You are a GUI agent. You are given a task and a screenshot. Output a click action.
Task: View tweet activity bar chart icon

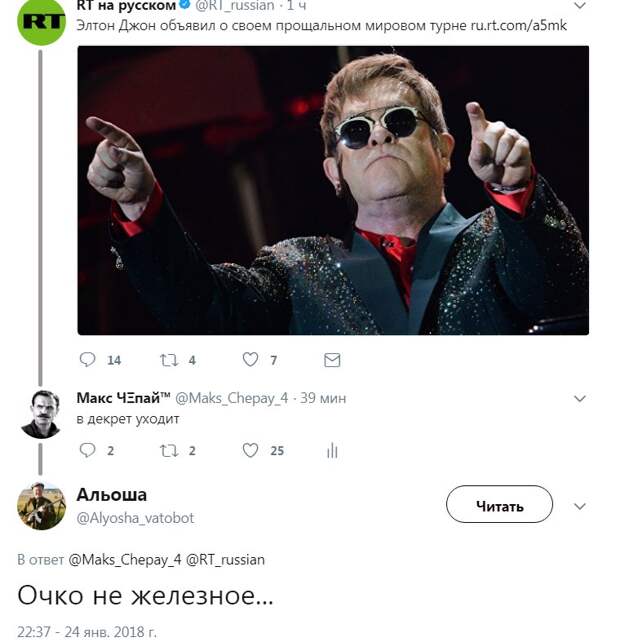[332, 450]
